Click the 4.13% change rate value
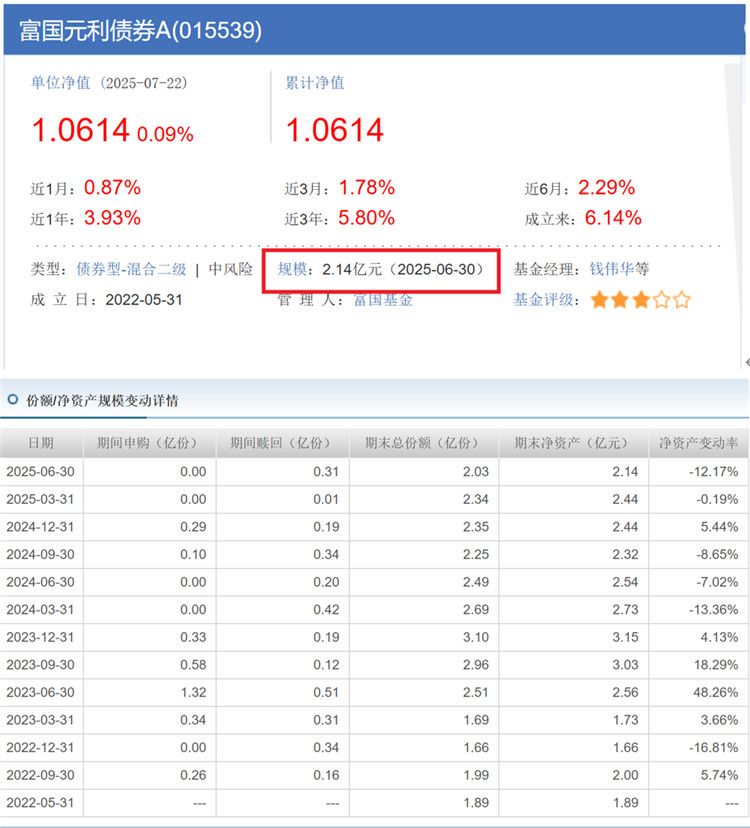 coord(719,637)
